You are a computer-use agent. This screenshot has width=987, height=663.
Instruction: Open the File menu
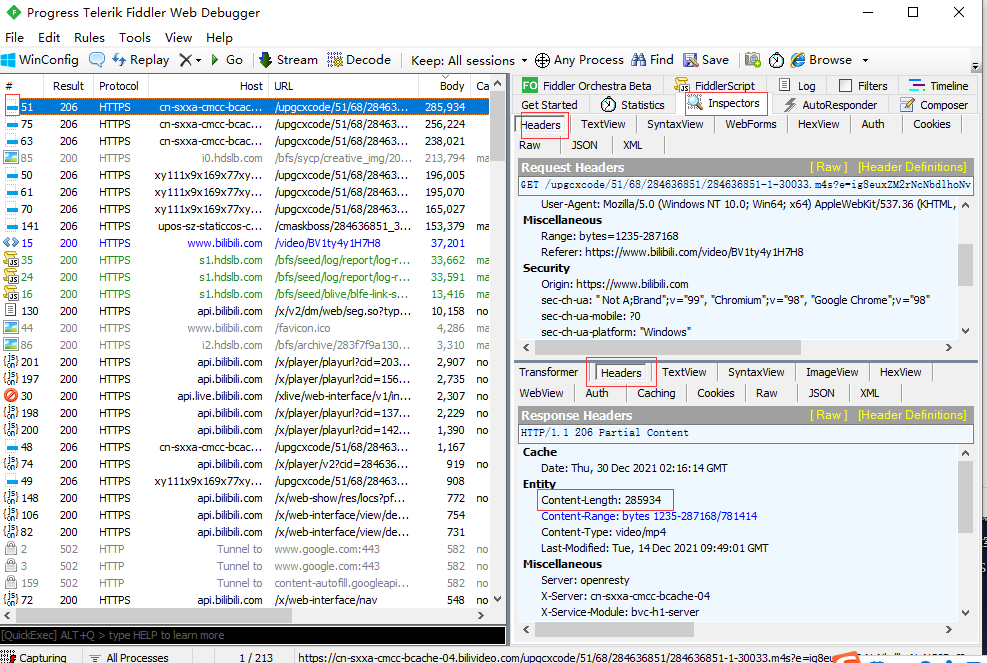(x=14, y=37)
